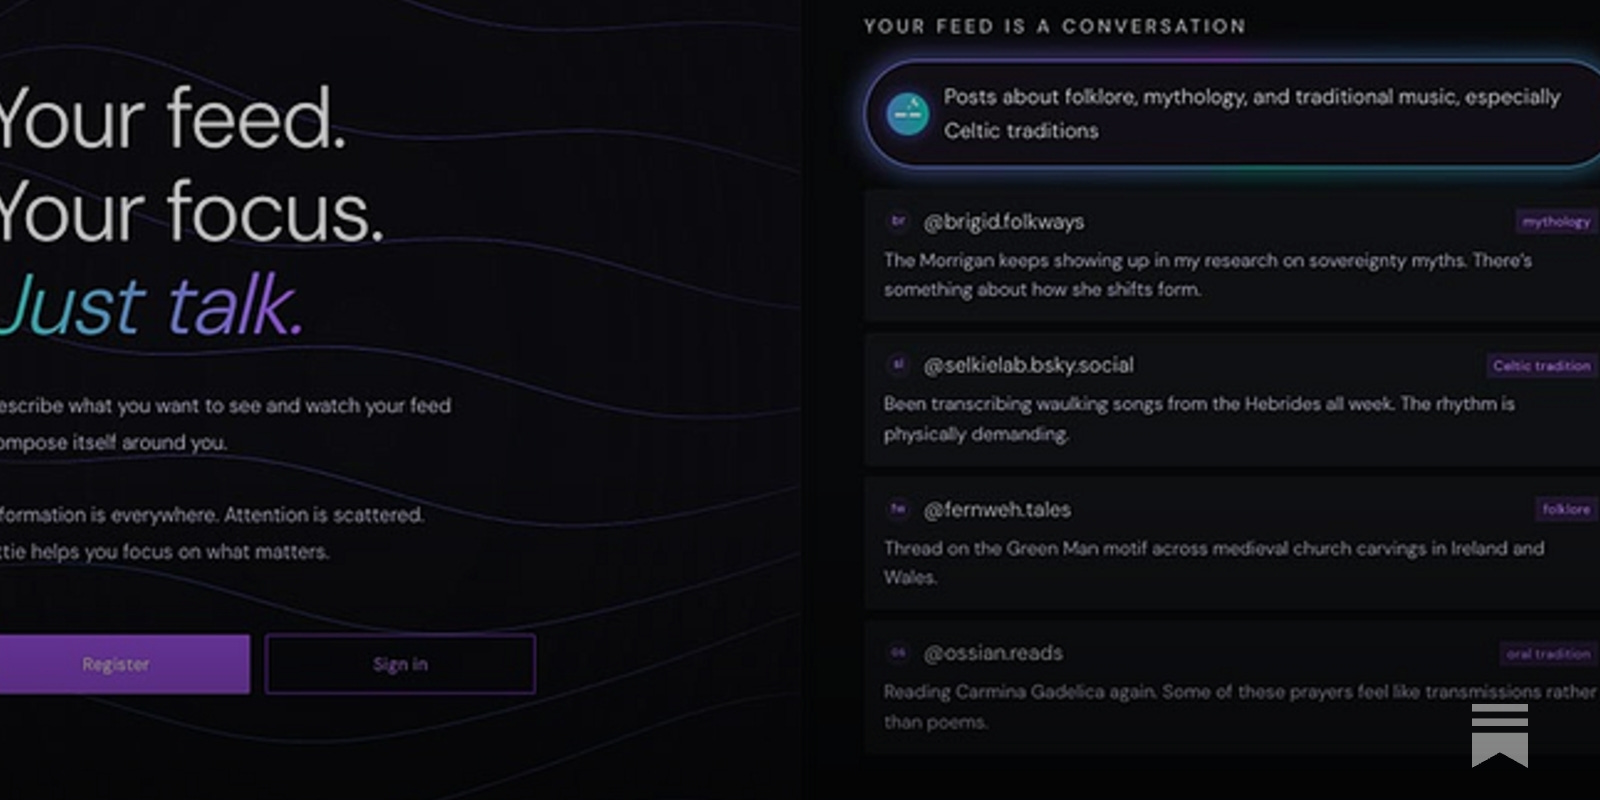Click the circular avatar beside @selkielab.bsky.social
The image size is (1600, 800).
[x=897, y=365]
